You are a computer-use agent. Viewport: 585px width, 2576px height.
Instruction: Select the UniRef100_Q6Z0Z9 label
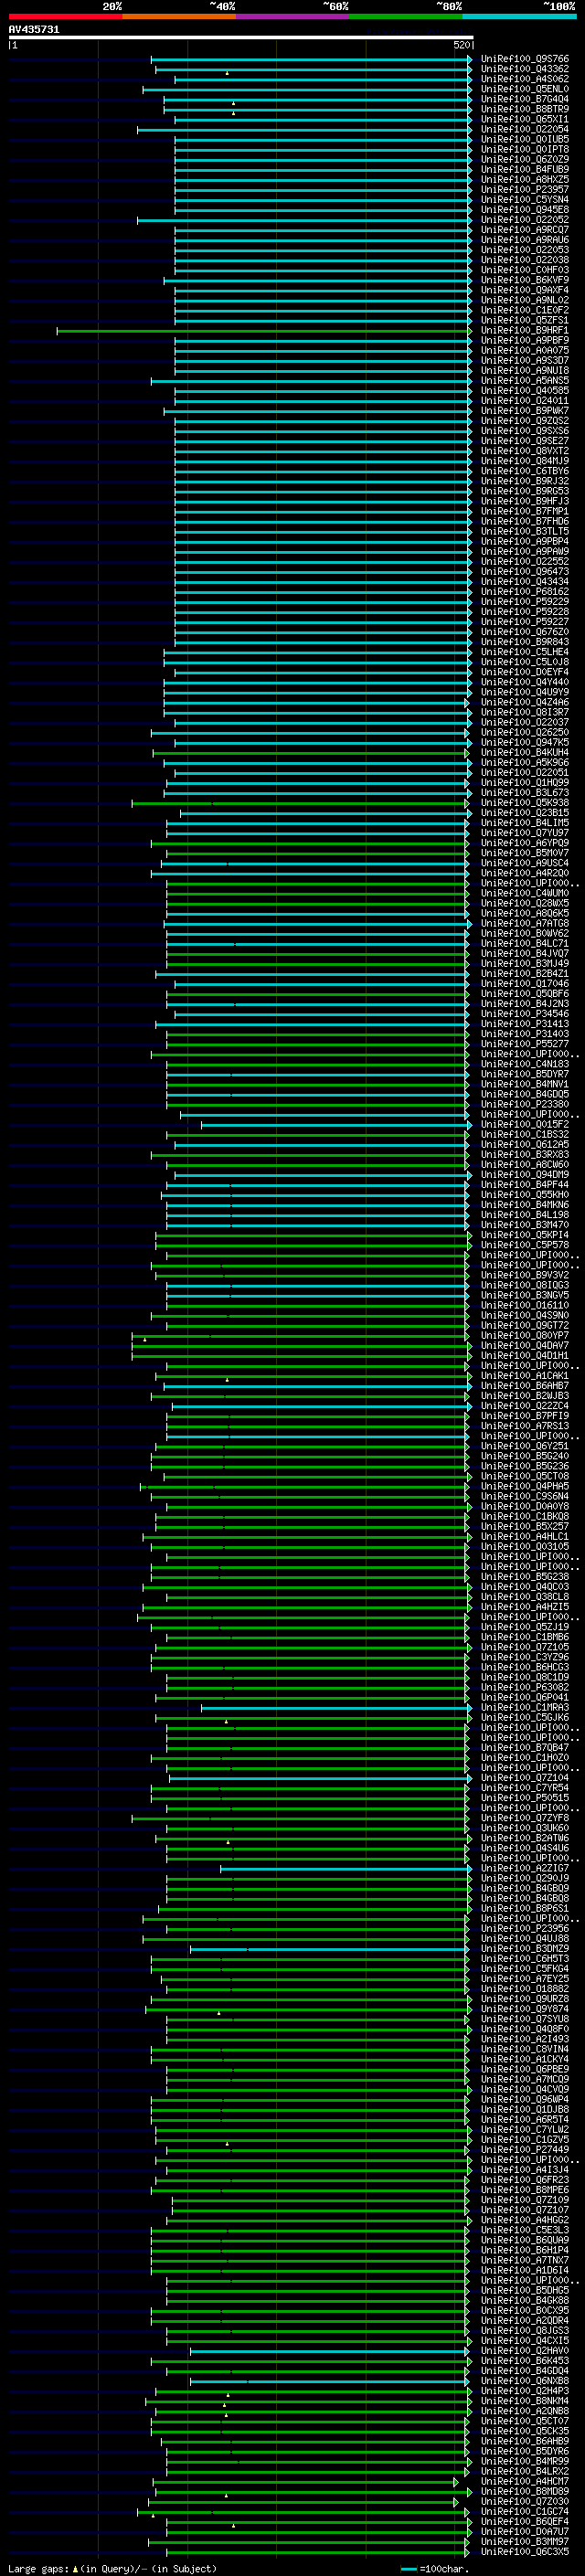[x=524, y=159]
